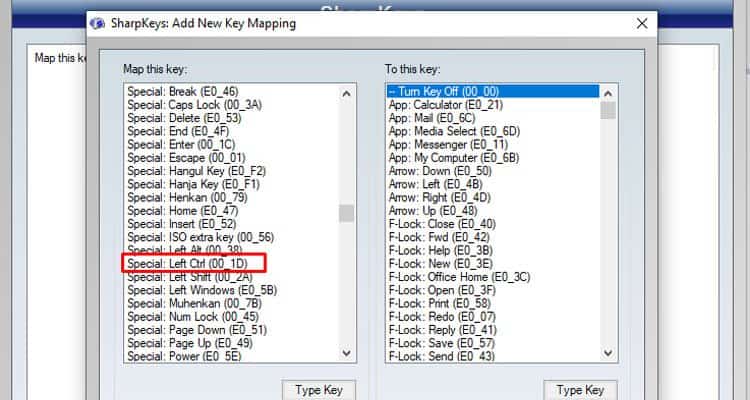Select 'F-Lock: Save (E0_57)' target key
Image resolution: width=750 pixels, height=400 pixels.
(441, 343)
